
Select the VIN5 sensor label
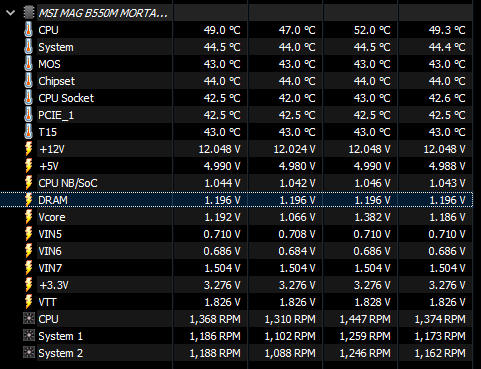pos(50,234)
